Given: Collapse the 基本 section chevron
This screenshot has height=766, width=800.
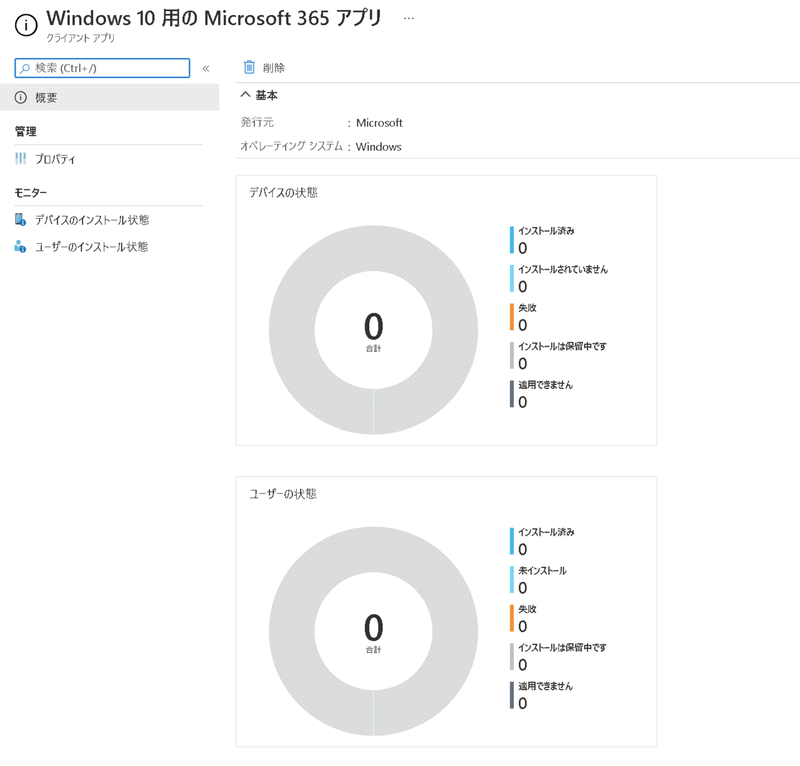Looking at the screenshot, I should click(245, 94).
